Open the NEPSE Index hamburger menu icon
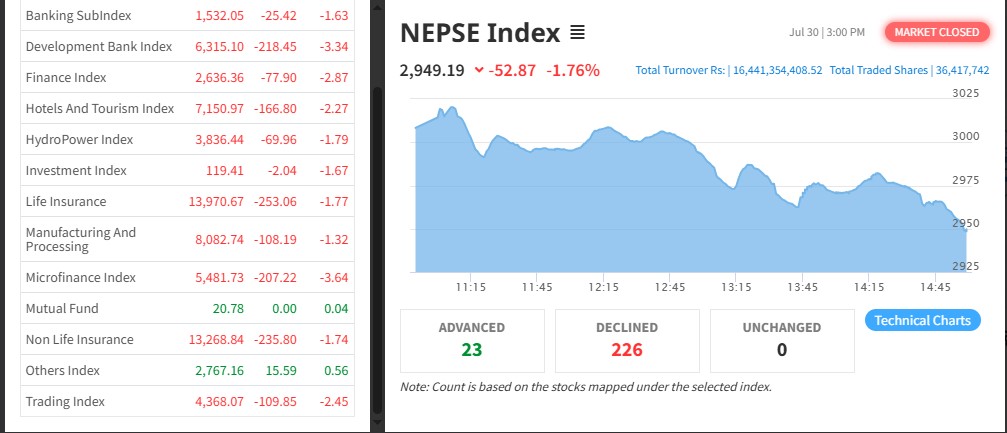The width and height of the screenshot is (1007, 433). (577, 33)
